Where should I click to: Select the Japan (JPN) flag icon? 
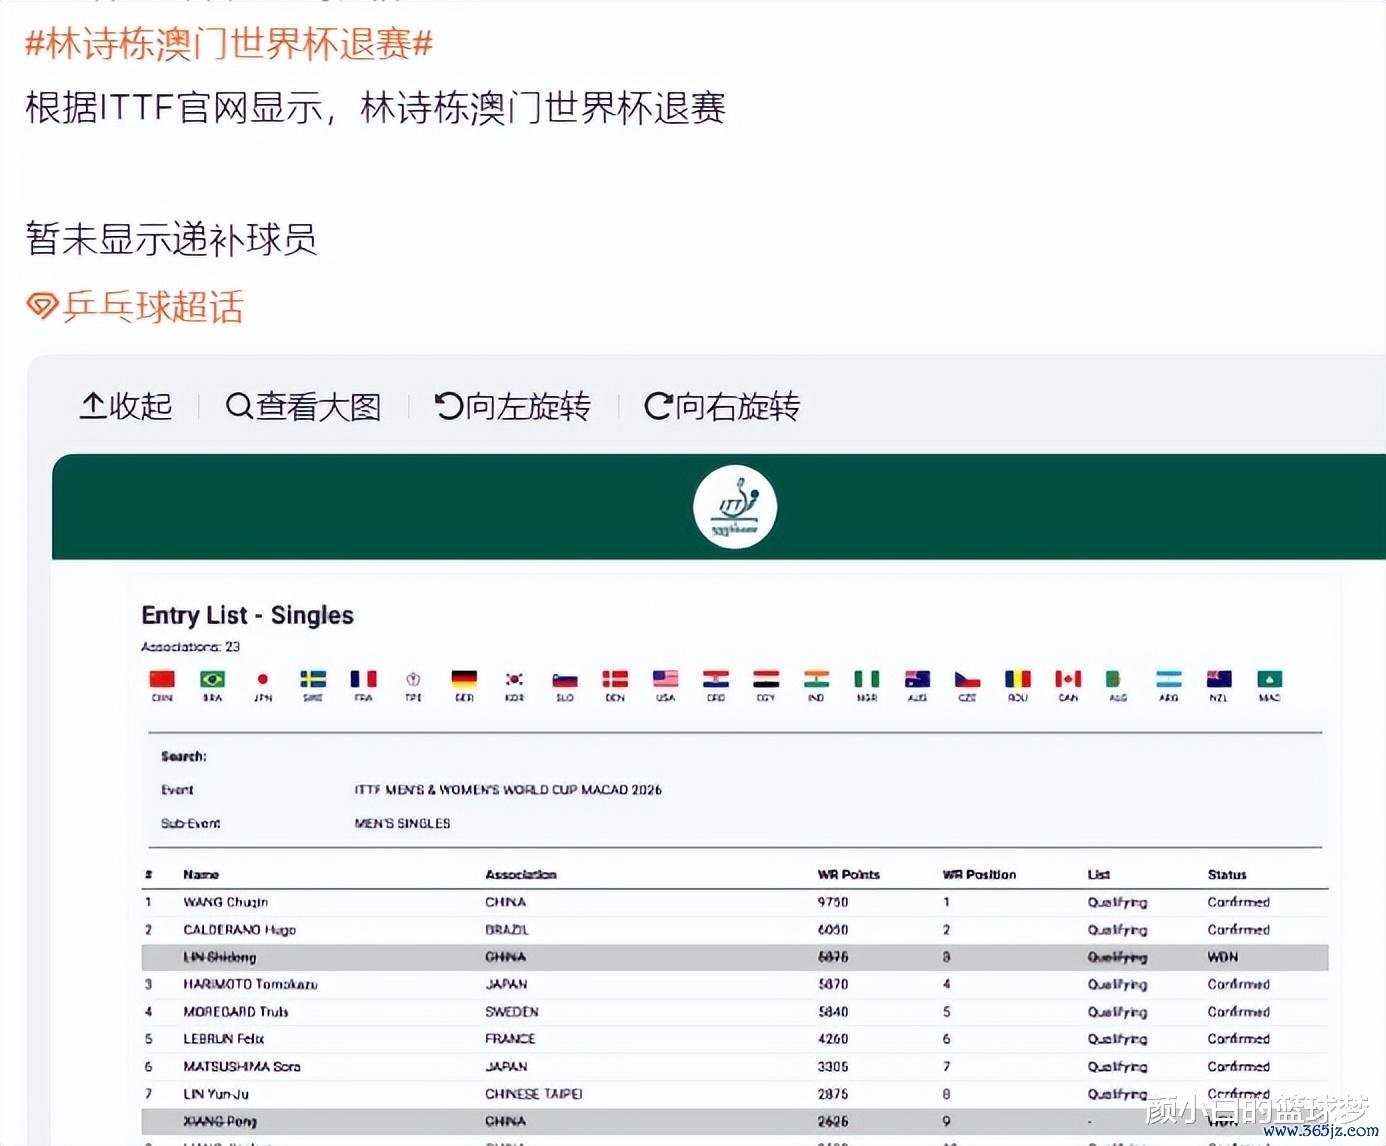[x=263, y=680]
